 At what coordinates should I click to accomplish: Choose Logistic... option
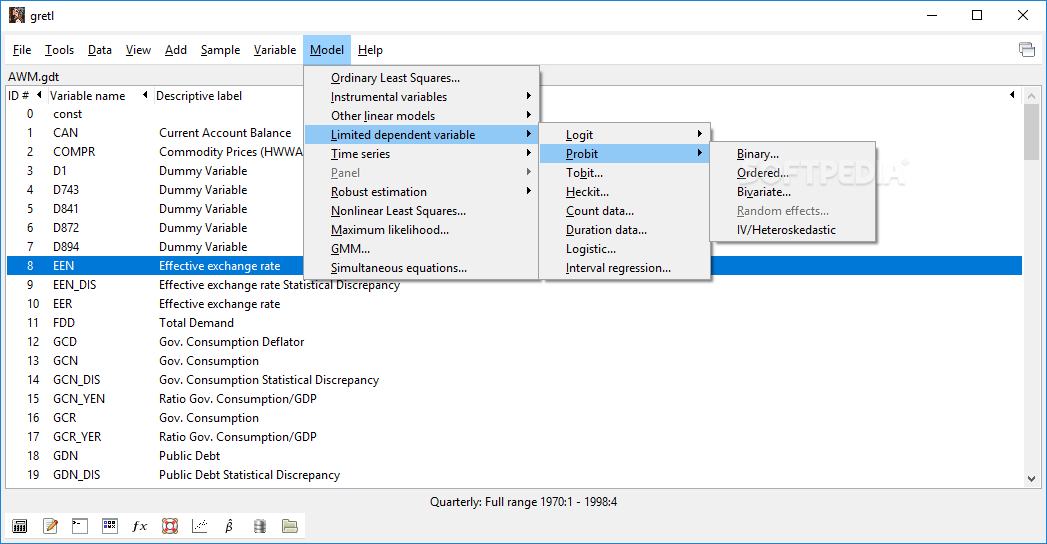(624, 248)
